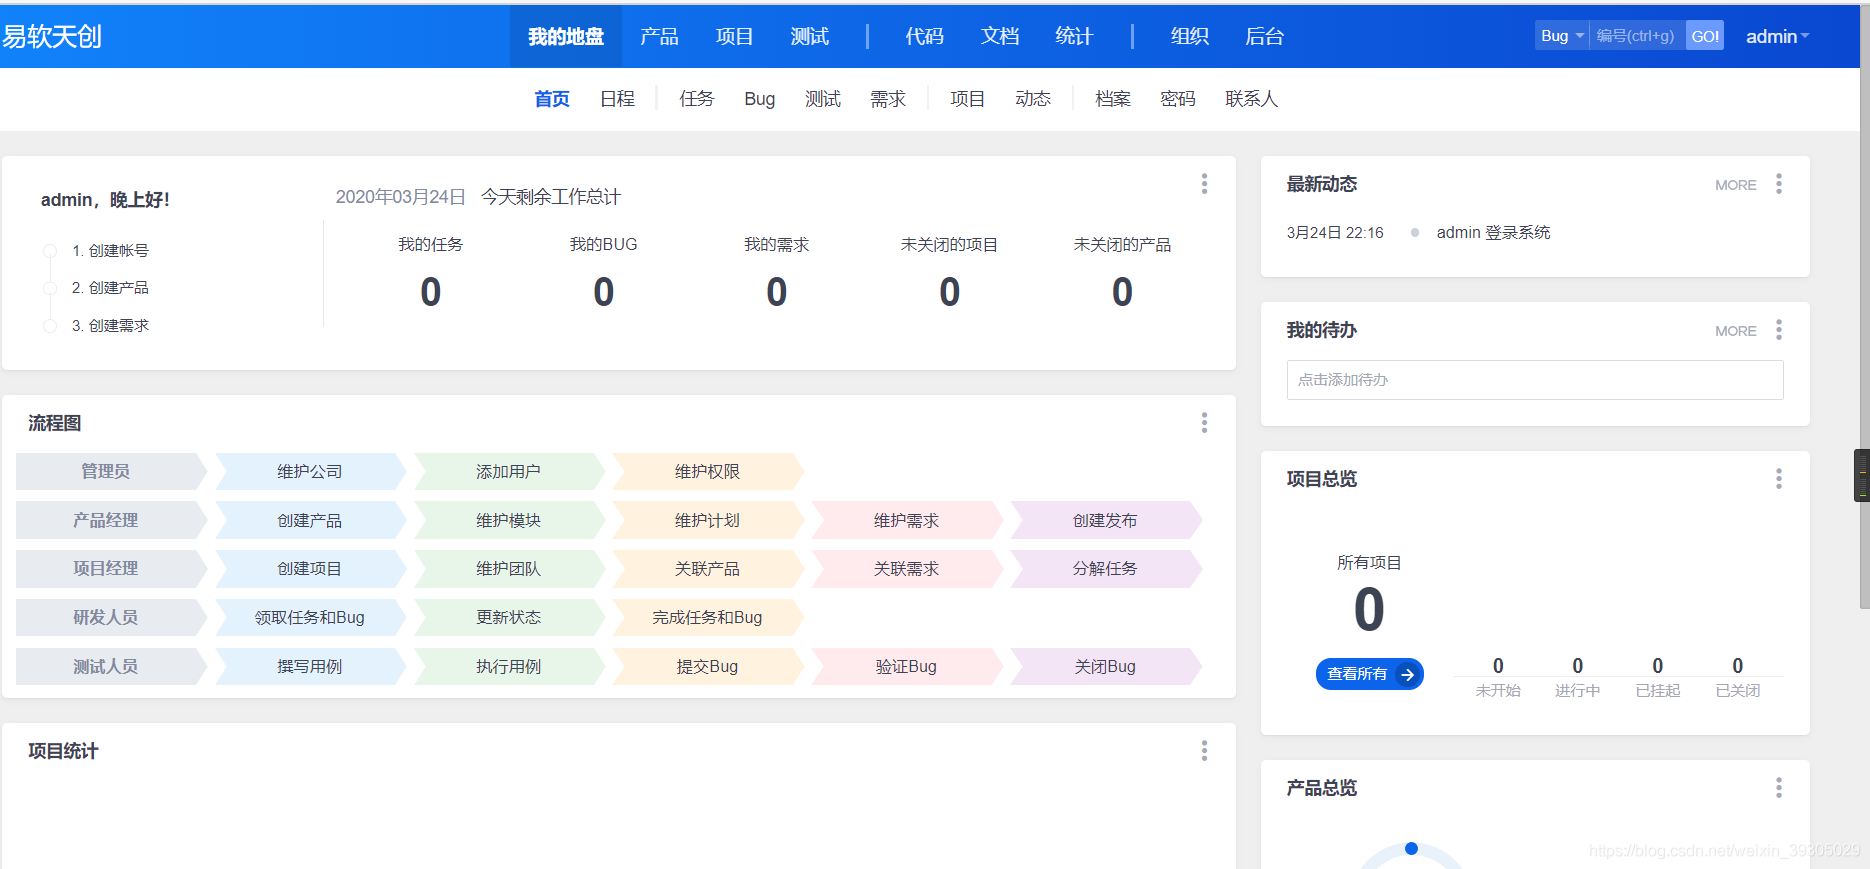
Task: Open the 项目统计 panel three-dot menu
Action: coord(1204,751)
